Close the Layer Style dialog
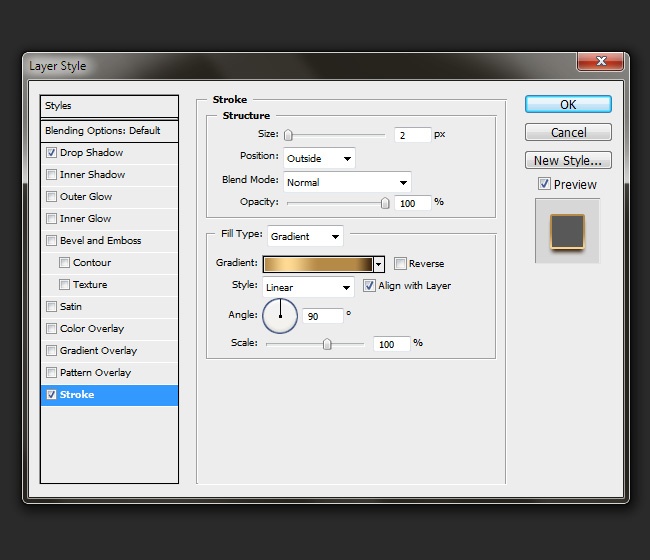The image size is (650, 560). 600,61
